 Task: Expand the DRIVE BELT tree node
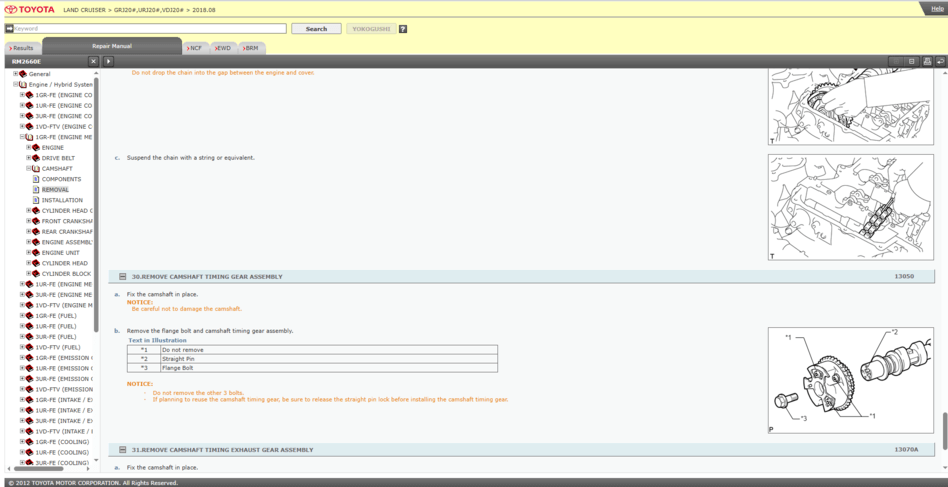29,158
